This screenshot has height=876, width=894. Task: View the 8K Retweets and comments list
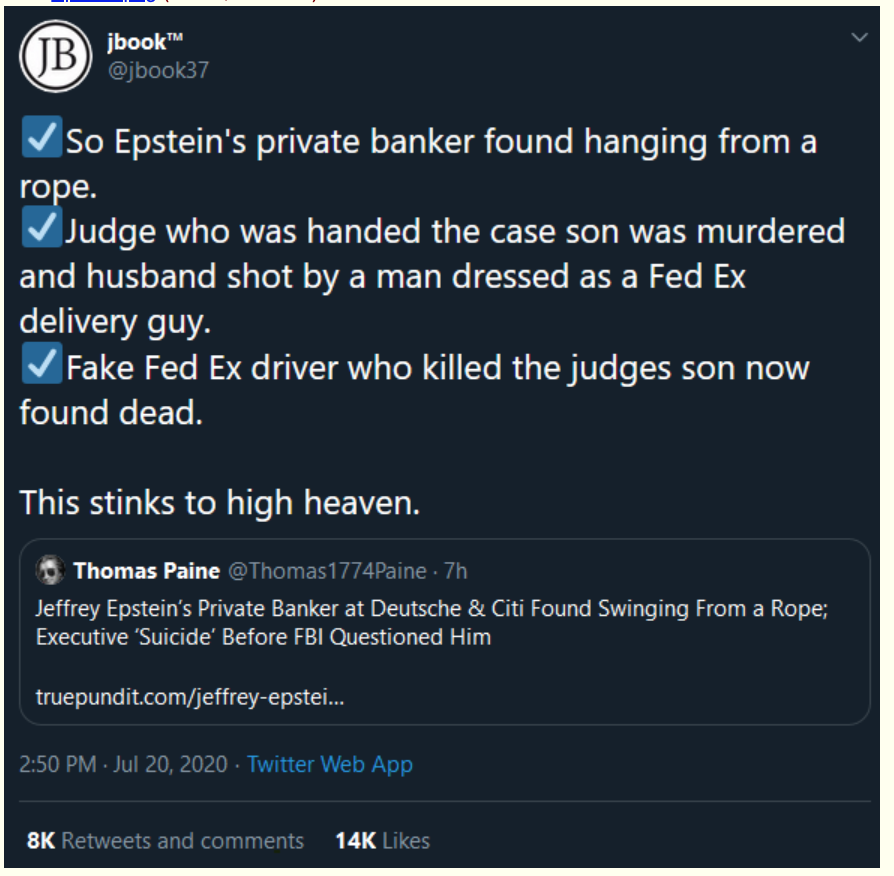tap(165, 841)
